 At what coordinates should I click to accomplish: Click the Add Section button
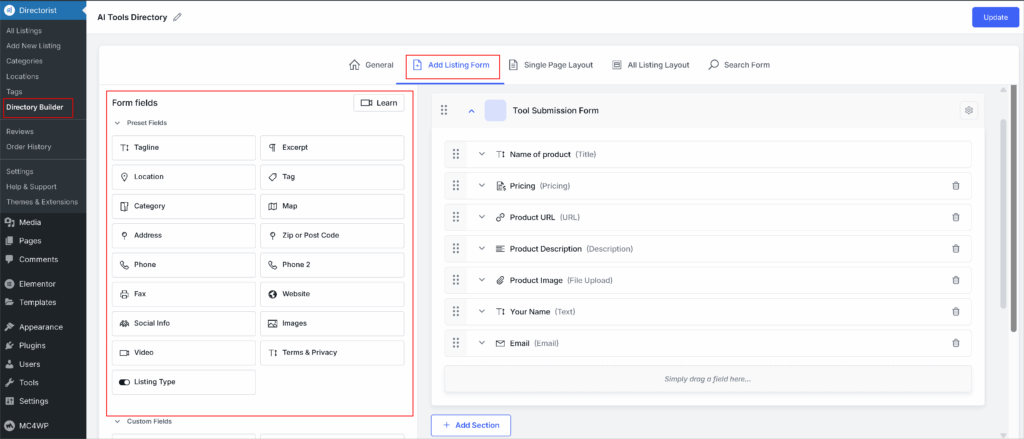point(471,425)
